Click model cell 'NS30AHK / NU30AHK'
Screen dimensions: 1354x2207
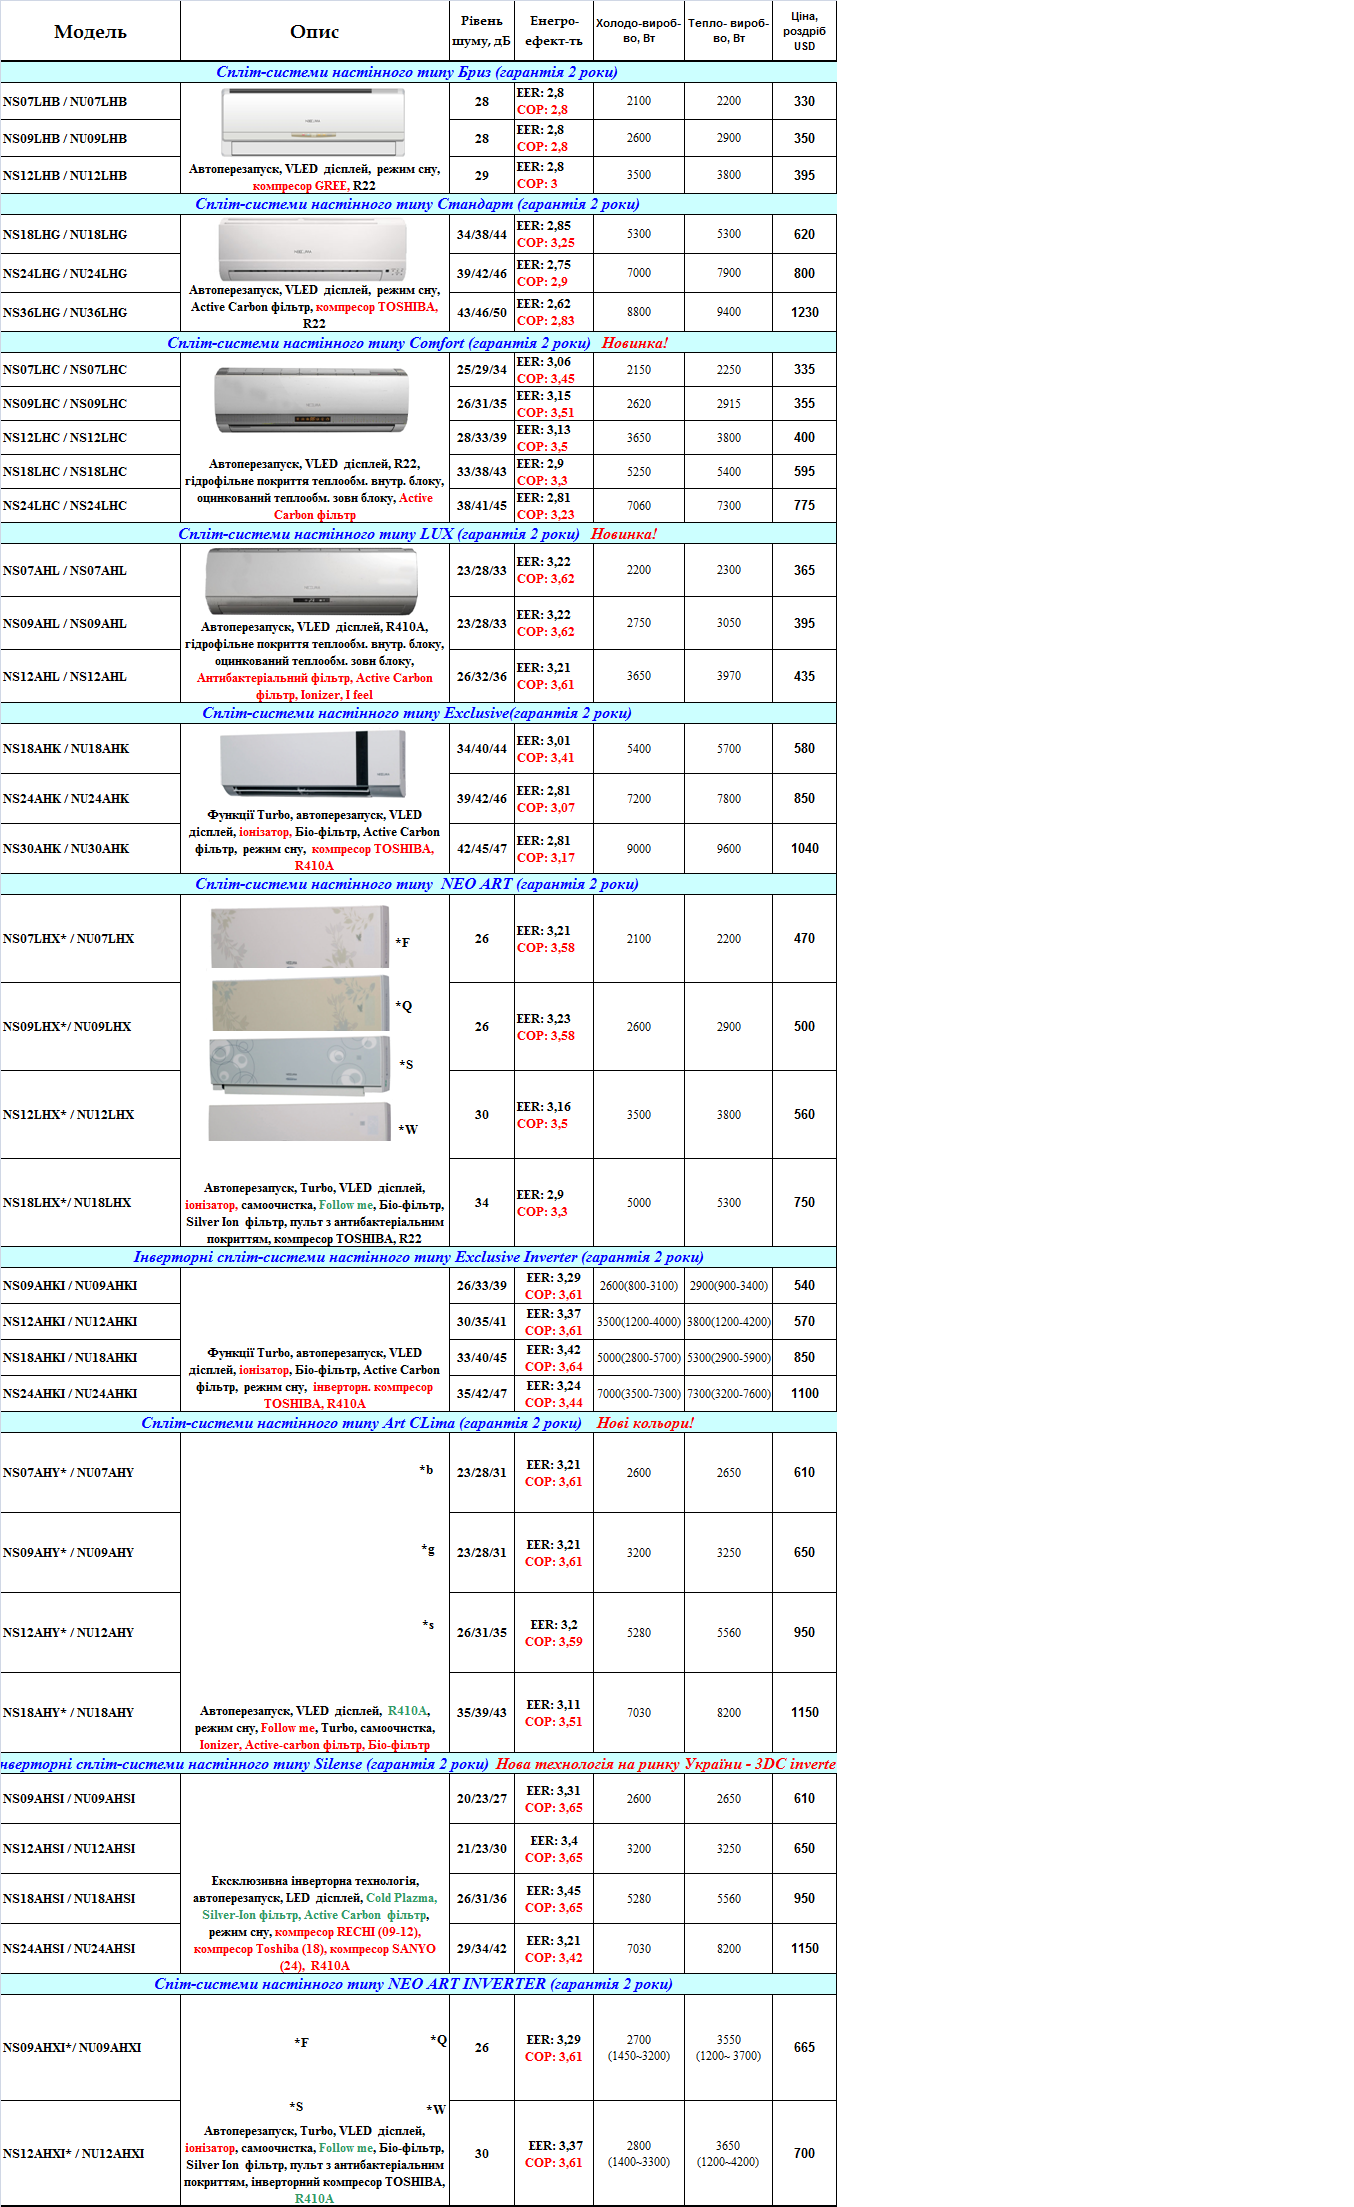coord(90,848)
